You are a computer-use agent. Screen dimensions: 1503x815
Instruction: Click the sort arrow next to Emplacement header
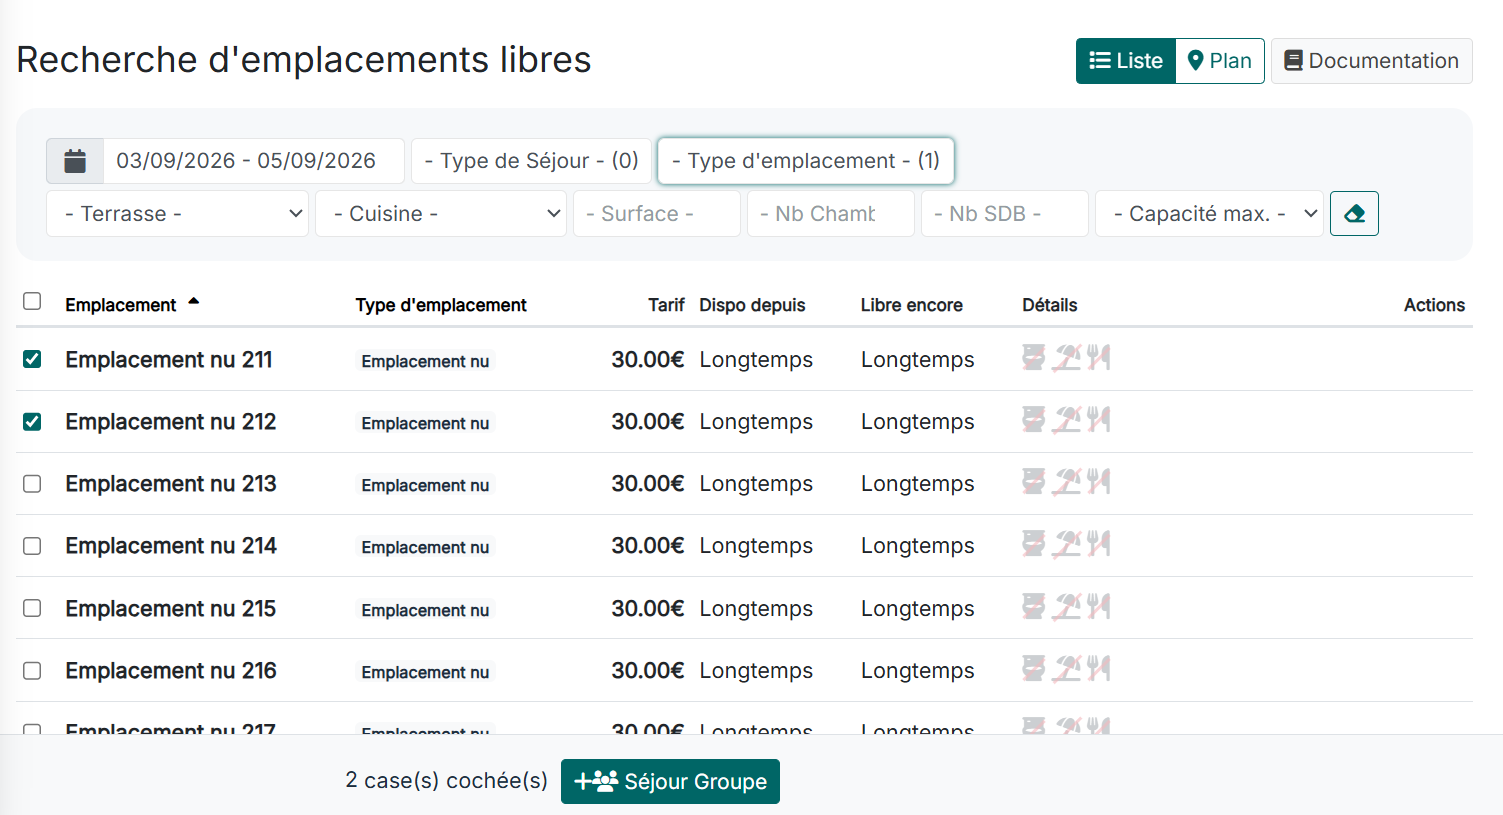click(x=194, y=301)
